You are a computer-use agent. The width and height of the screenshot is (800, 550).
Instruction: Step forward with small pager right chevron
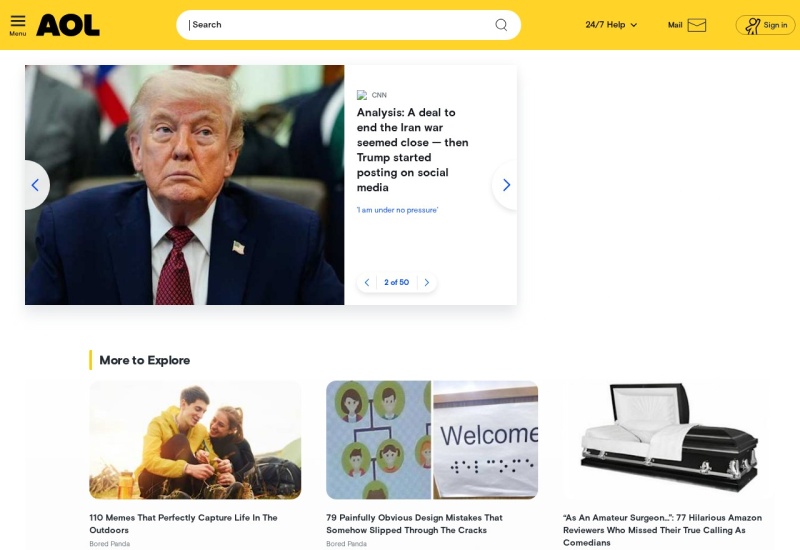pyautogui.click(x=427, y=282)
